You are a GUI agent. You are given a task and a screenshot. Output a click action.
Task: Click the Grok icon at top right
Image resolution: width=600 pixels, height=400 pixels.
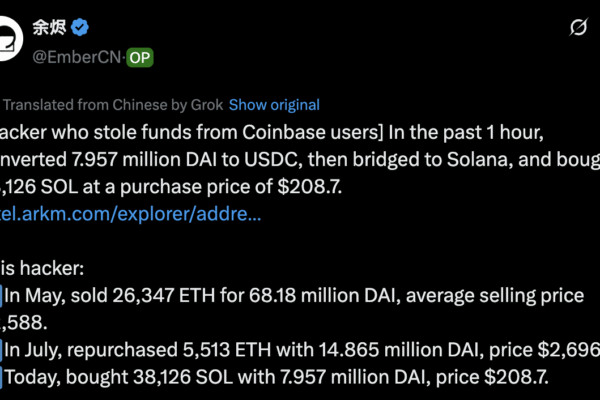pos(577,29)
